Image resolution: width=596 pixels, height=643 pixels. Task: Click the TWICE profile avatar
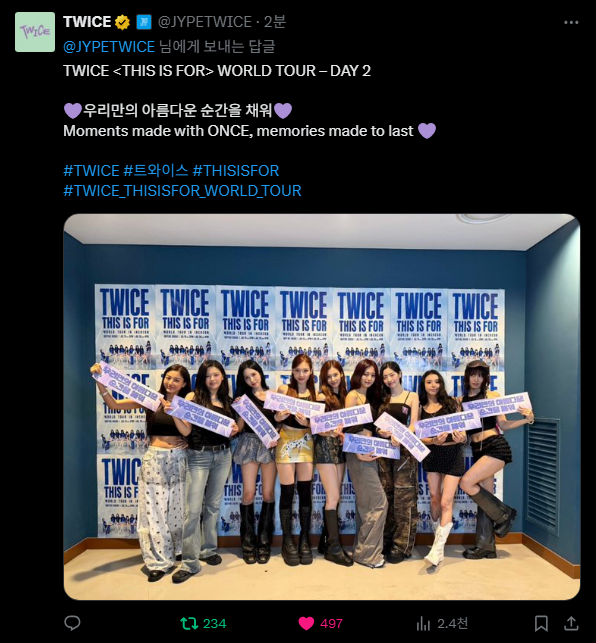(x=35, y=32)
